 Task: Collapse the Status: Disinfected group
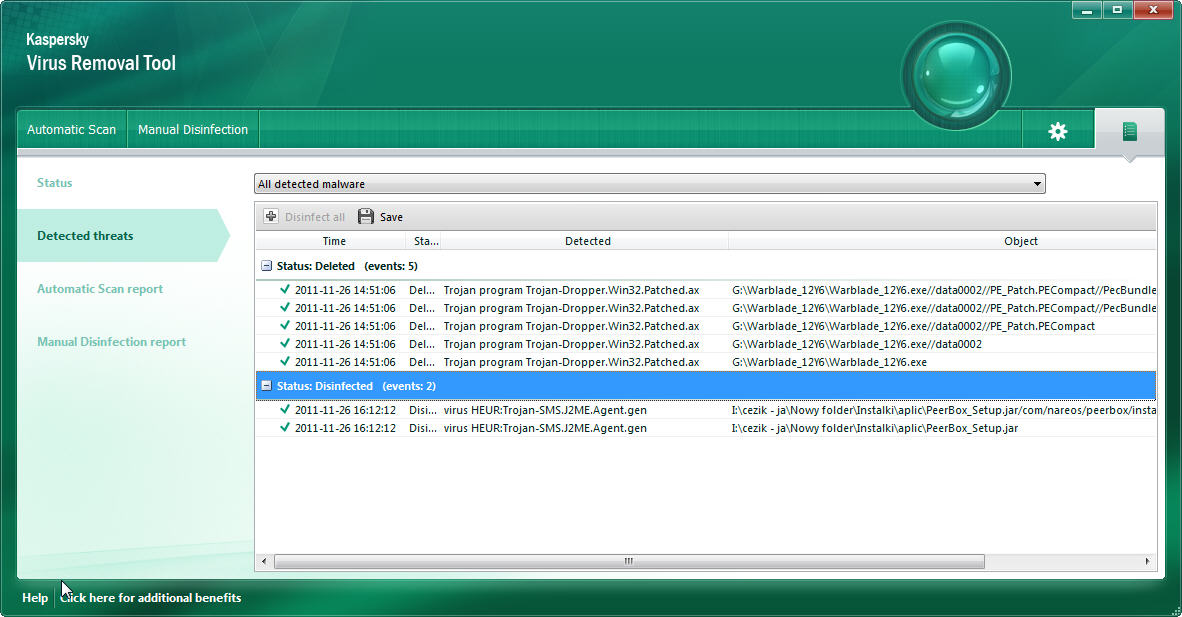pyautogui.click(x=266, y=385)
